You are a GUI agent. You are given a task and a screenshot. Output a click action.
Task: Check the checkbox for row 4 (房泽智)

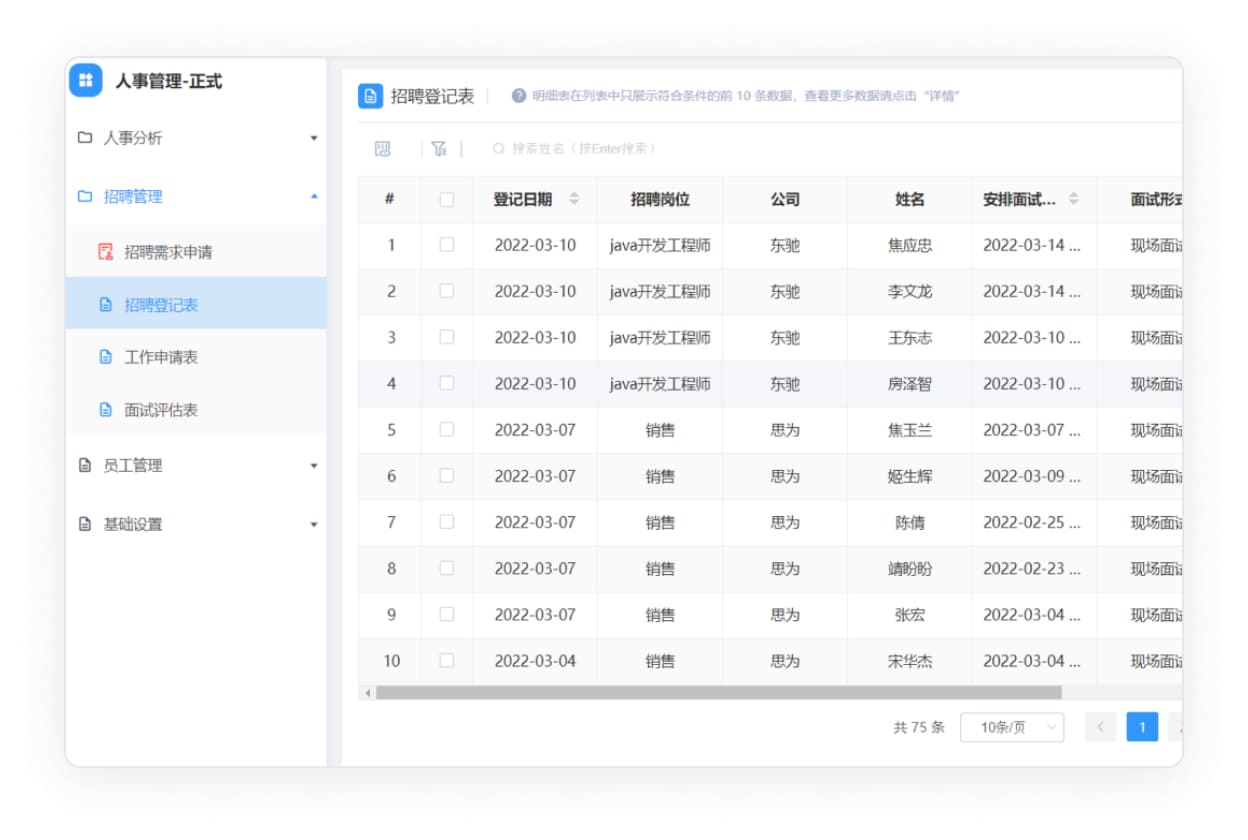tap(447, 383)
